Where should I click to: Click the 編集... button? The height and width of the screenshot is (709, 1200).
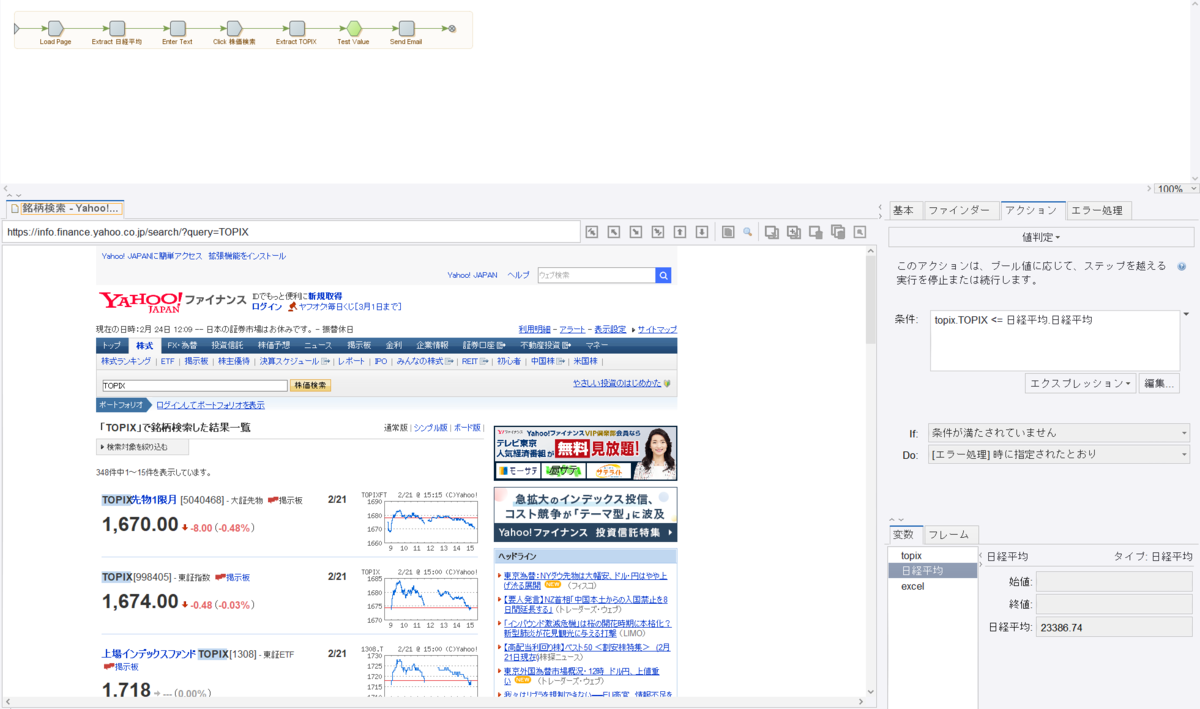coord(1159,383)
